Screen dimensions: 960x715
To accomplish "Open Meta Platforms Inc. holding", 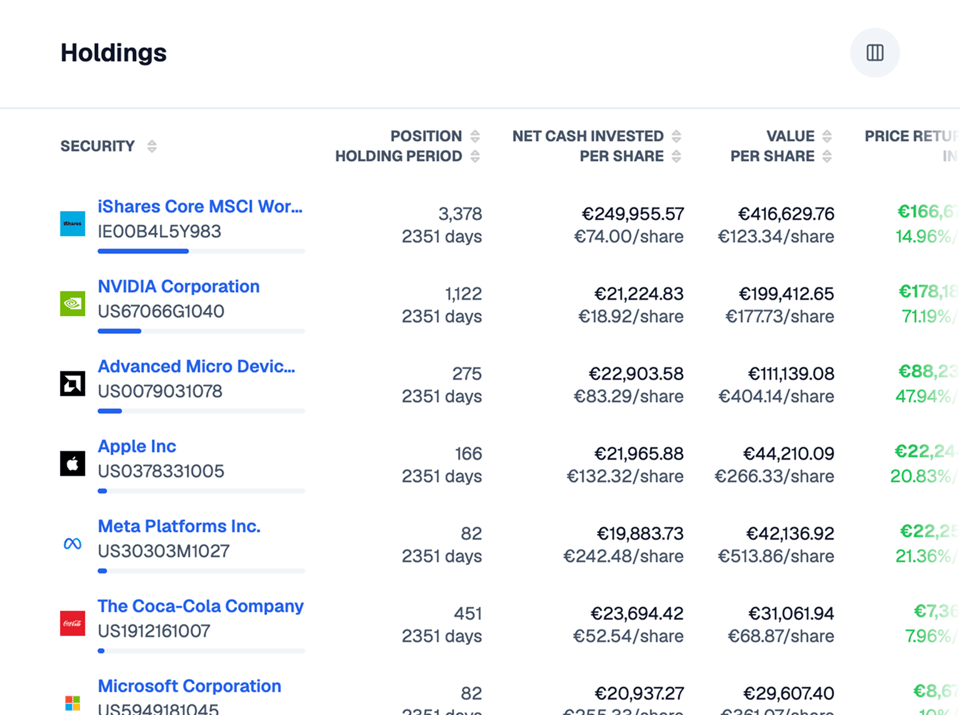I will click(179, 526).
